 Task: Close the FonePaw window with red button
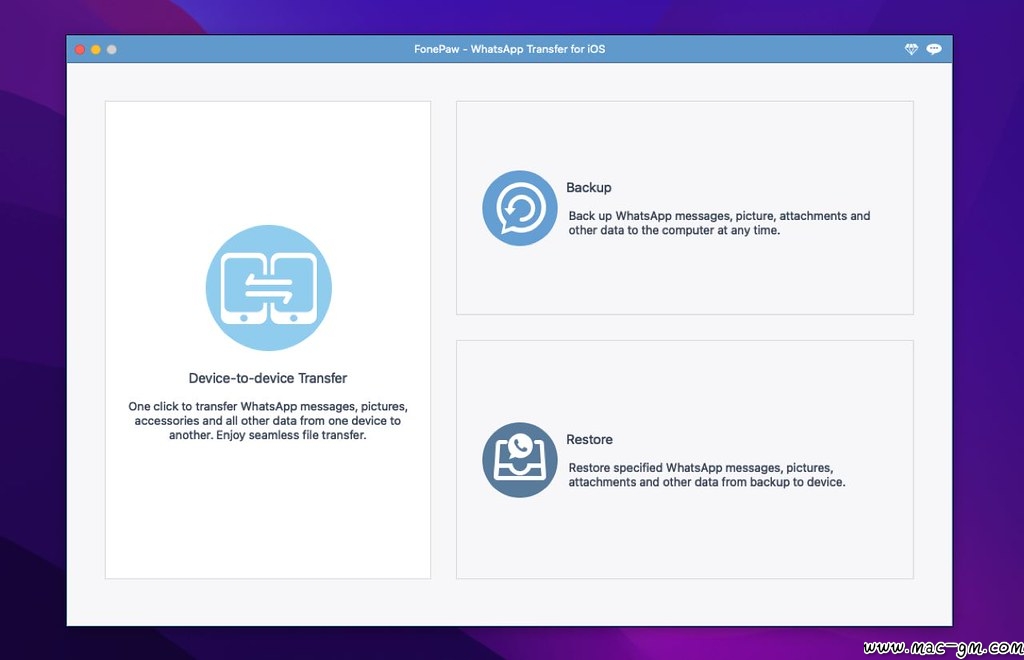pos(80,50)
